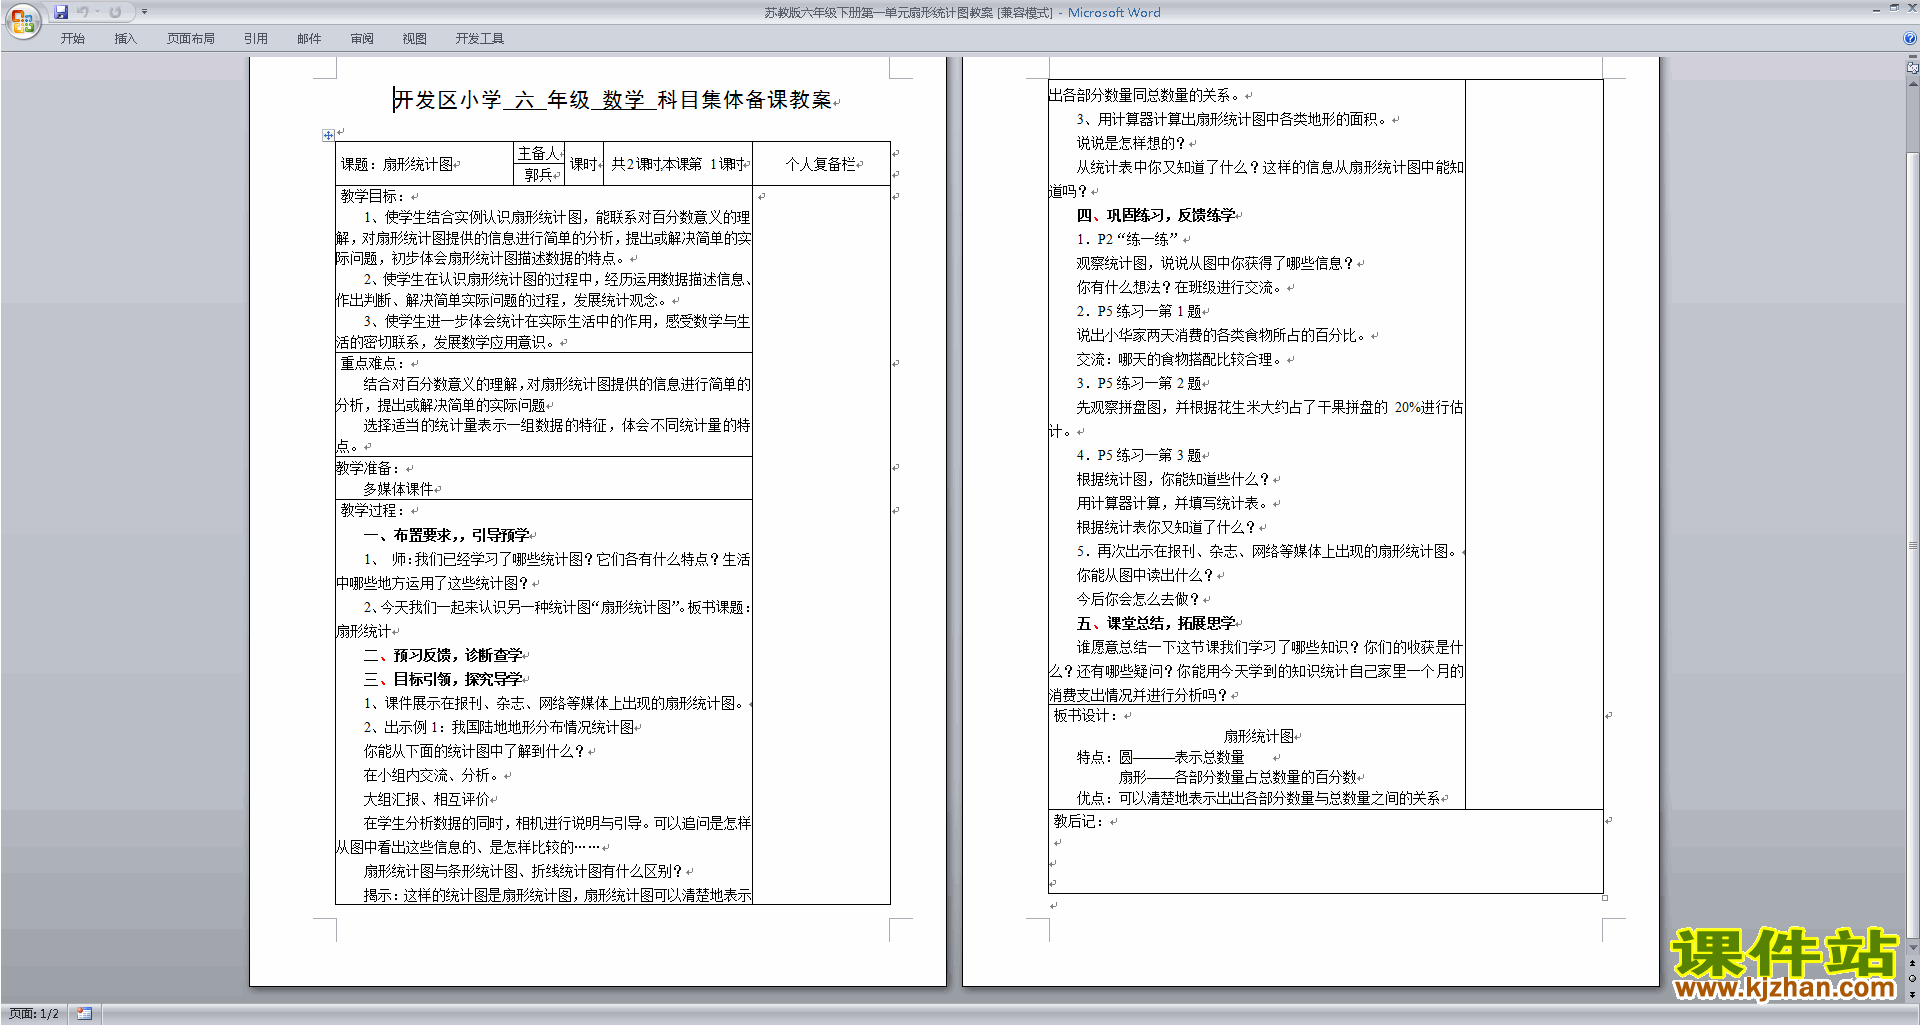Switch to the 页面布局 tab

191,38
